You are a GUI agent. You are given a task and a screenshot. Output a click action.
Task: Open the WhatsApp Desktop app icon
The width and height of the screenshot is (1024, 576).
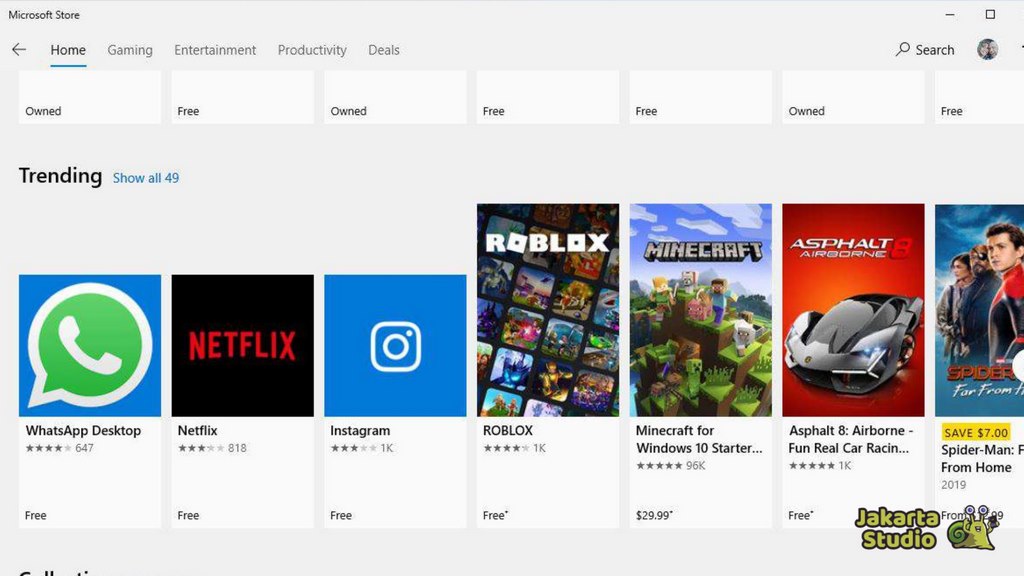pyautogui.click(x=90, y=345)
